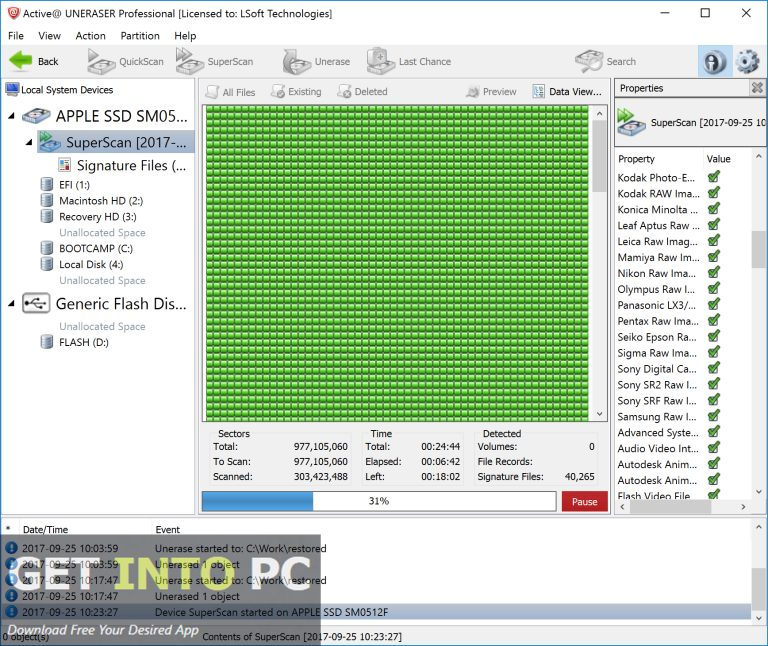Uncheck Olympus Raw signature

714,288
